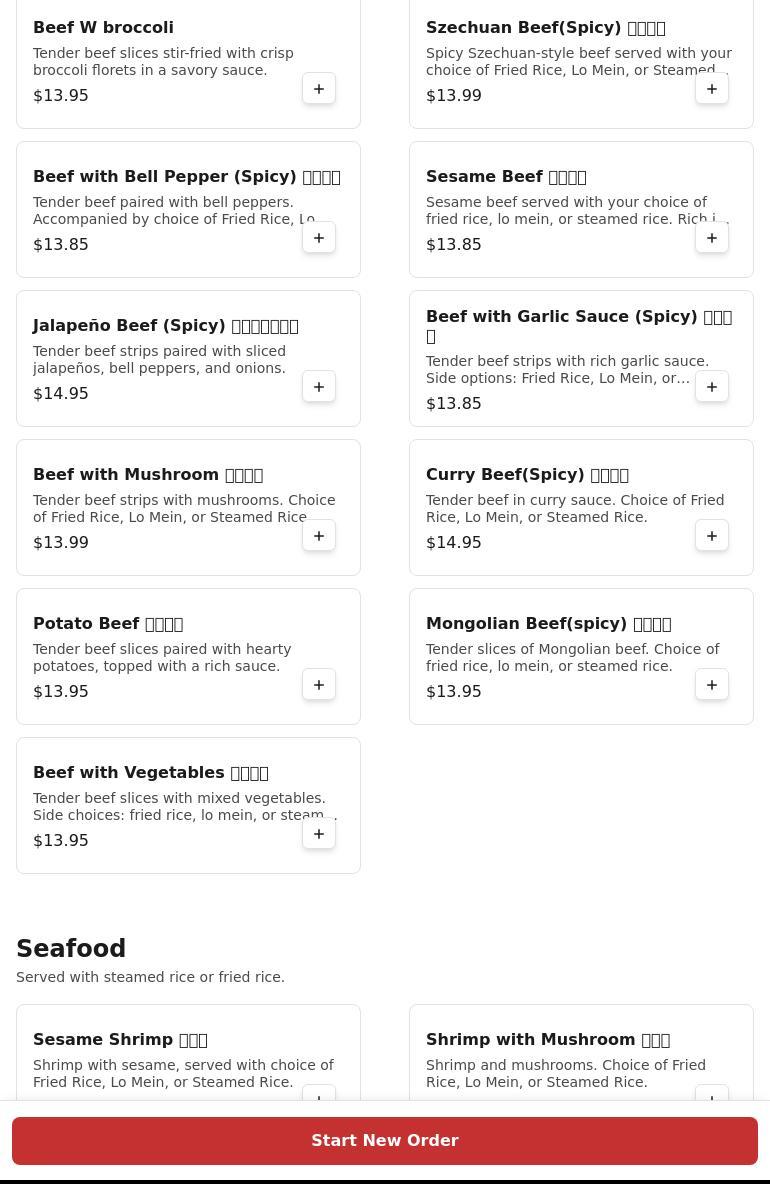Screen dimensions: 770x1184
Task: View Beef with Vegetables description text
Action: coord(185,806)
